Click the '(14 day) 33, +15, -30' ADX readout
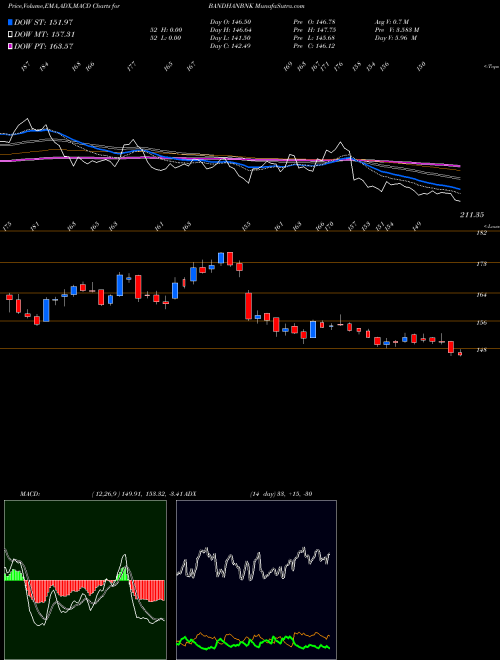500x660 pixels. 281,494
